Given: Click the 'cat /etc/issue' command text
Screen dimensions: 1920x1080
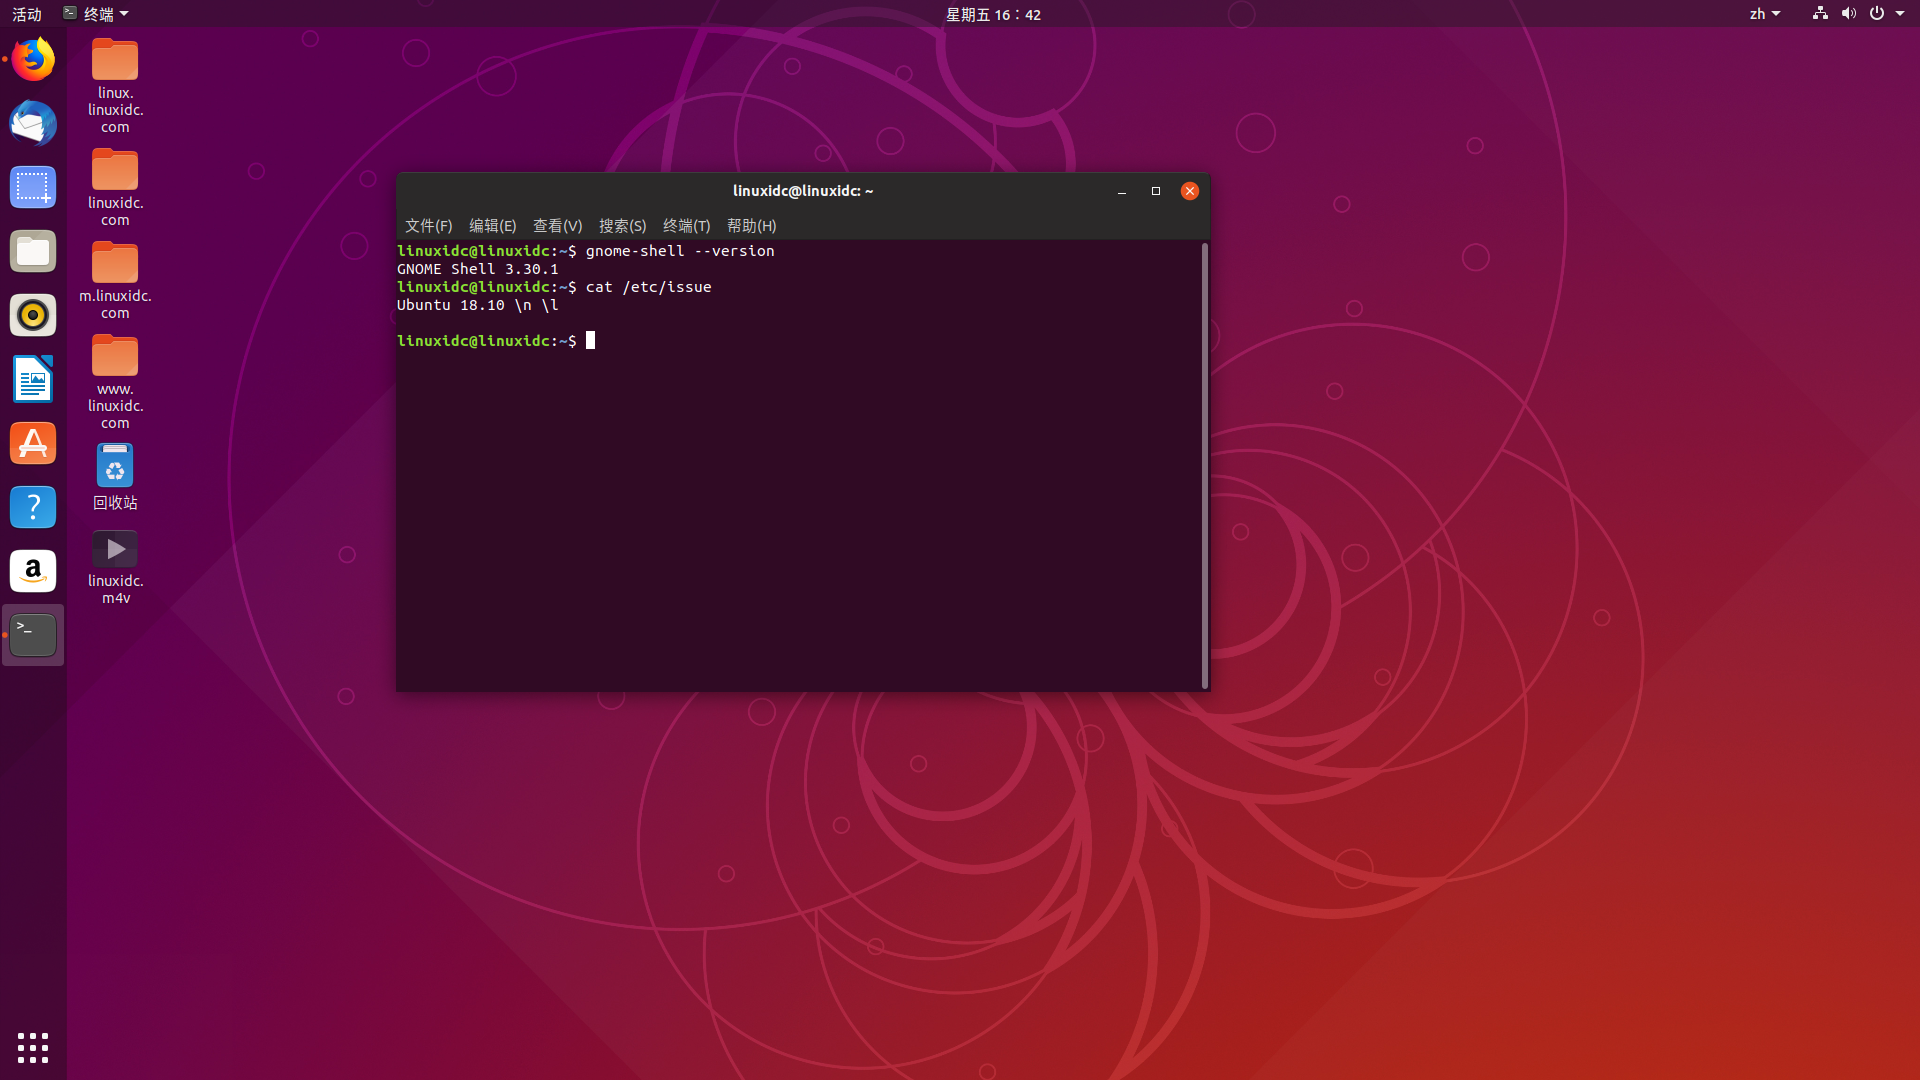Looking at the screenshot, I should 649,287.
